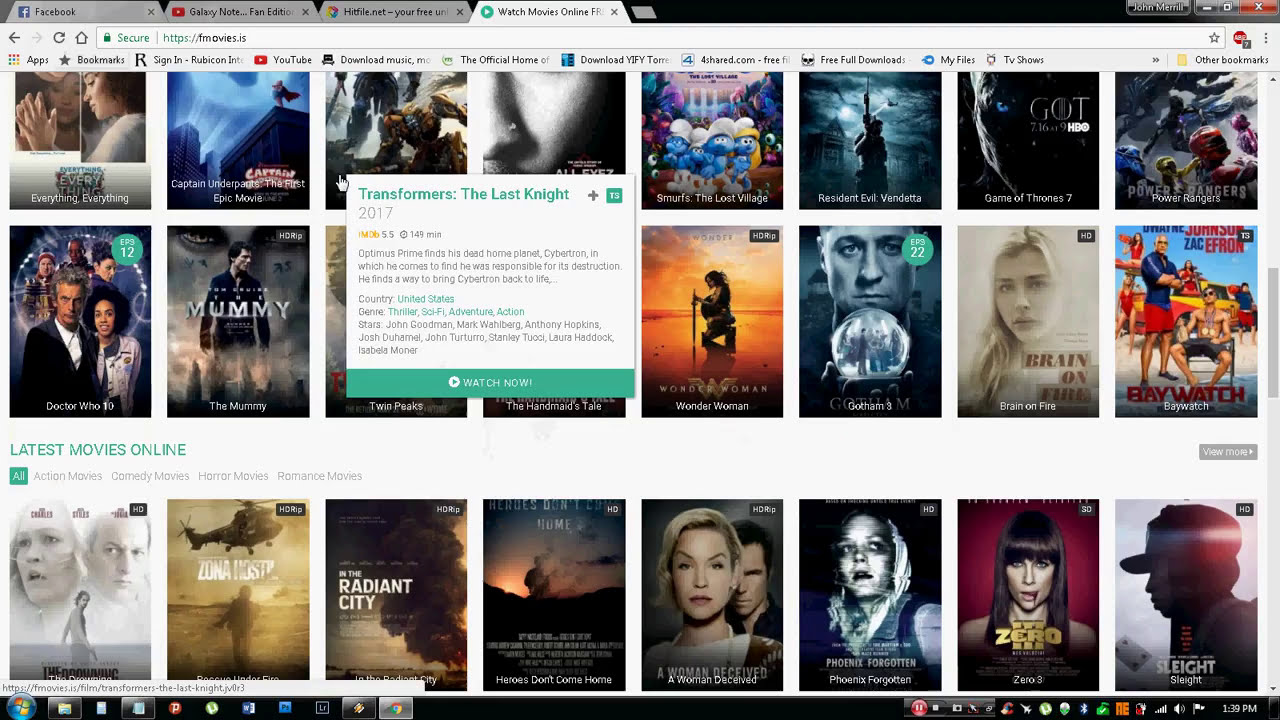The width and height of the screenshot is (1280, 720).
Task: Open the Sign In - Rubicon bookmark
Action: click(188, 60)
